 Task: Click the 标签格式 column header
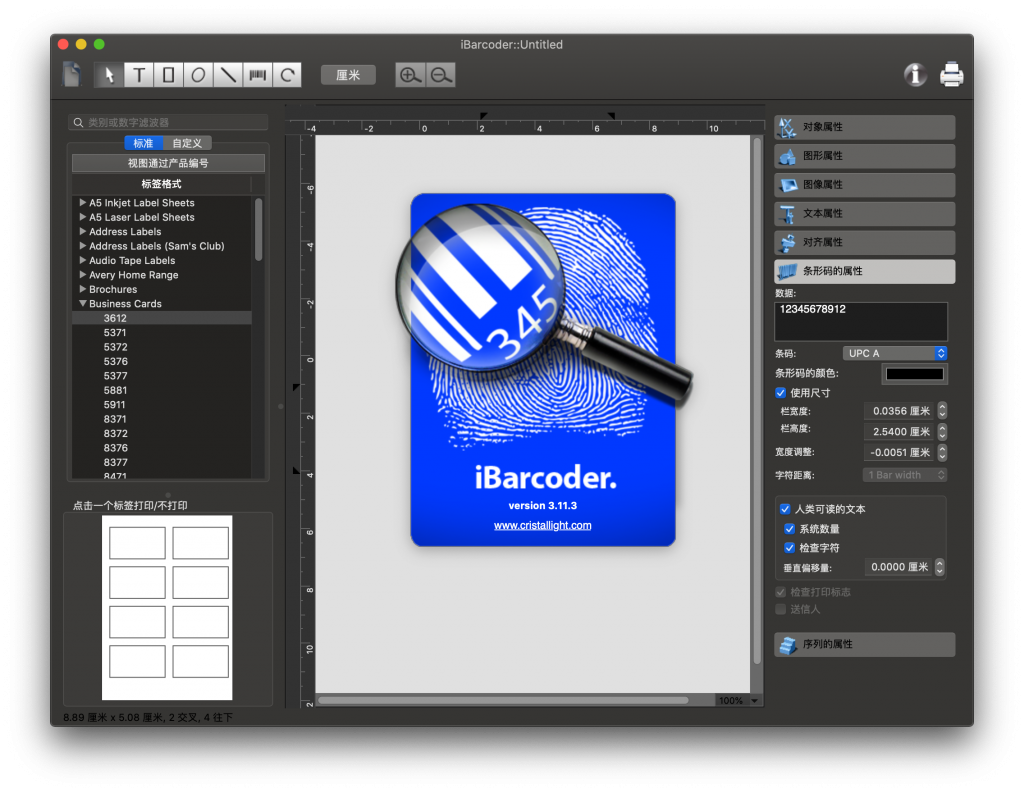pyautogui.click(x=161, y=184)
